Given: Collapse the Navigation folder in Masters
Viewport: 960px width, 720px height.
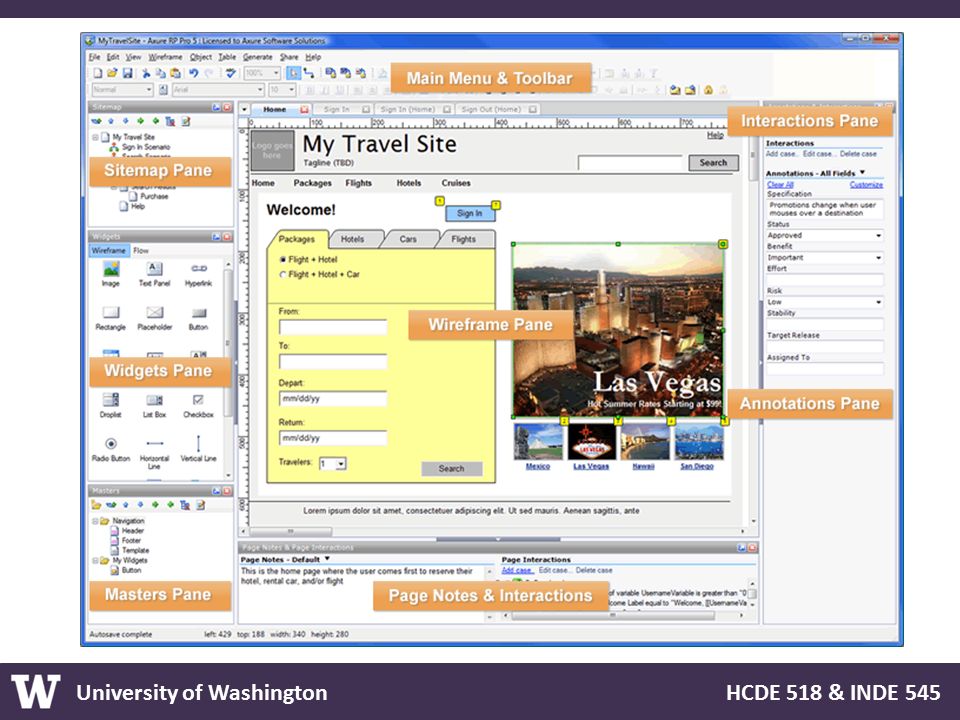Looking at the screenshot, I should coord(96,521).
